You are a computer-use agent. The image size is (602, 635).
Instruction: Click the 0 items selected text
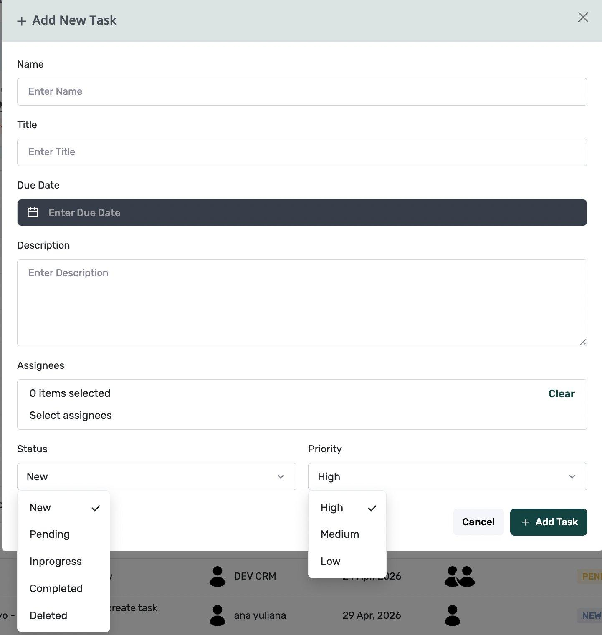pyautogui.click(x=70, y=393)
